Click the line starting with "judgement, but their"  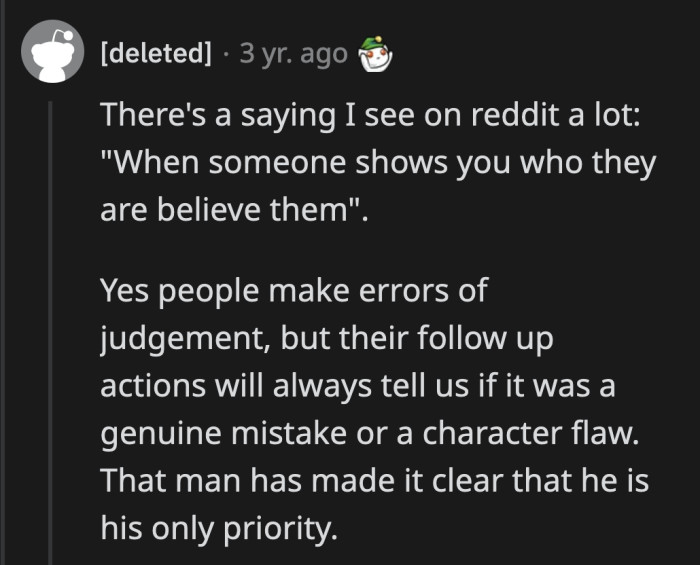click(x=327, y=339)
